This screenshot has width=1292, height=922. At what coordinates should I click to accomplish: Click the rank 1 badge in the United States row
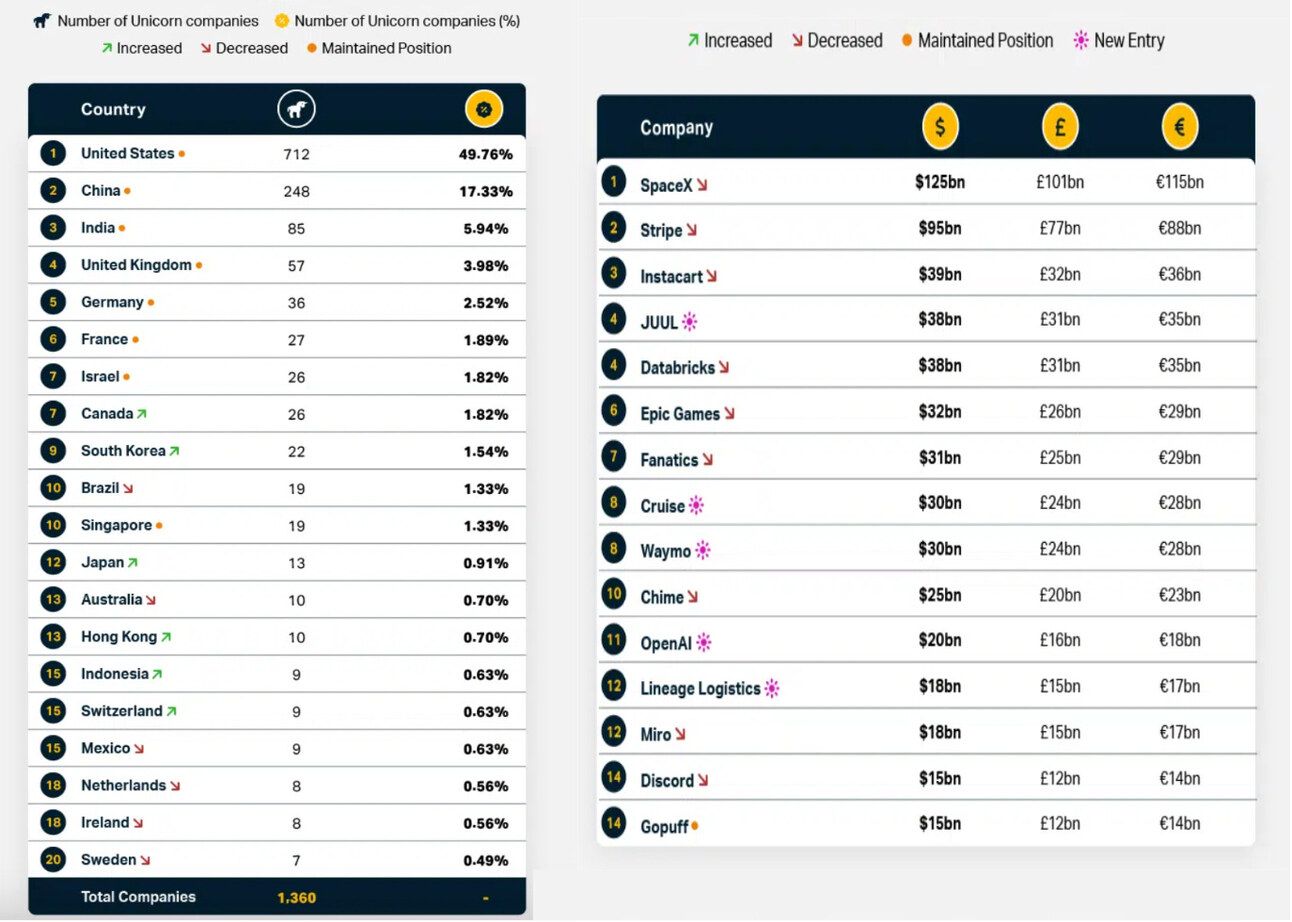pyautogui.click(x=53, y=153)
